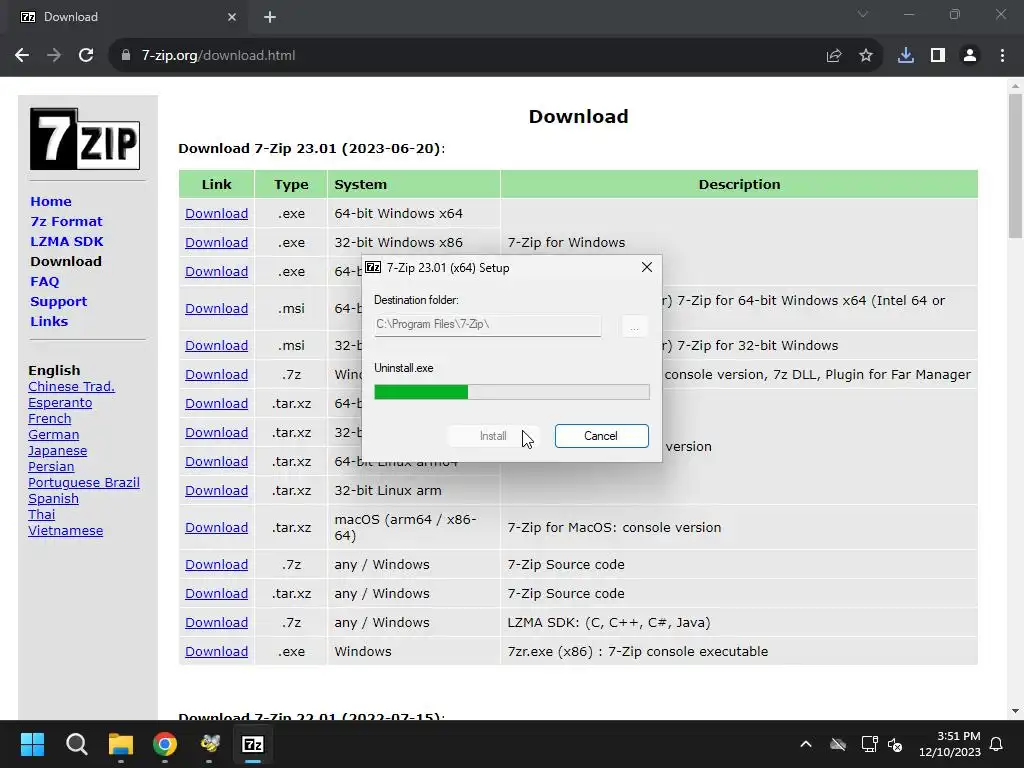The height and width of the screenshot is (768, 1024).
Task: Select the 7-Zip installer taskbar icon
Action: (253, 744)
